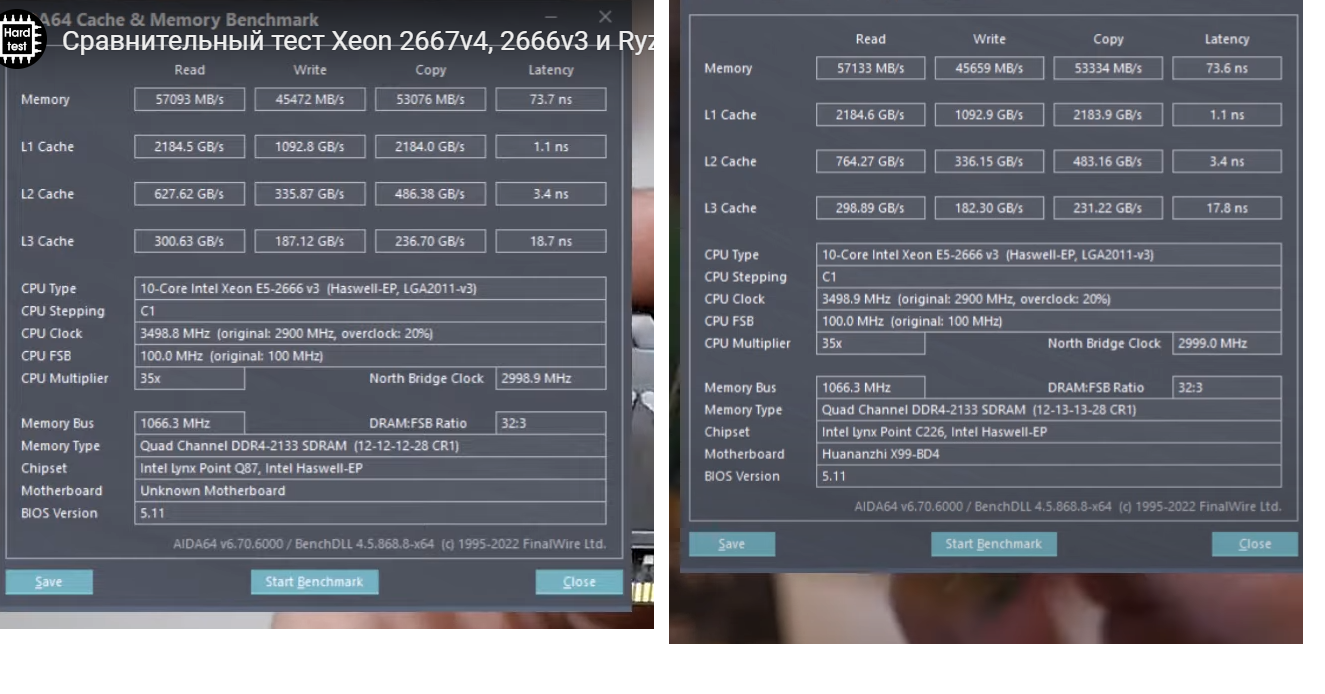Click memory type with timings 12-13-13-28 CR1
Viewport: 1325px width, 694px height.
(1049, 410)
